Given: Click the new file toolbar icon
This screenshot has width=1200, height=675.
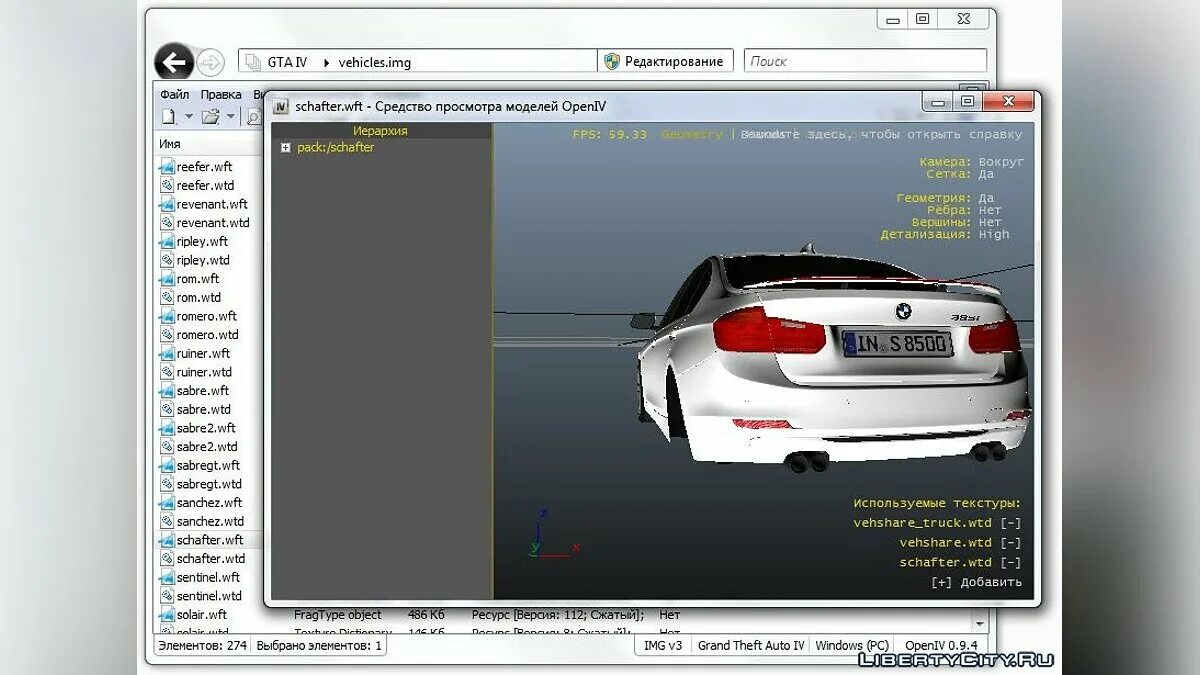Looking at the screenshot, I should pyautogui.click(x=169, y=117).
